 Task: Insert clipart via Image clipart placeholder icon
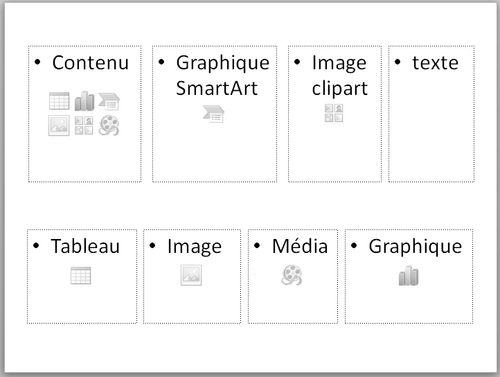(334, 113)
